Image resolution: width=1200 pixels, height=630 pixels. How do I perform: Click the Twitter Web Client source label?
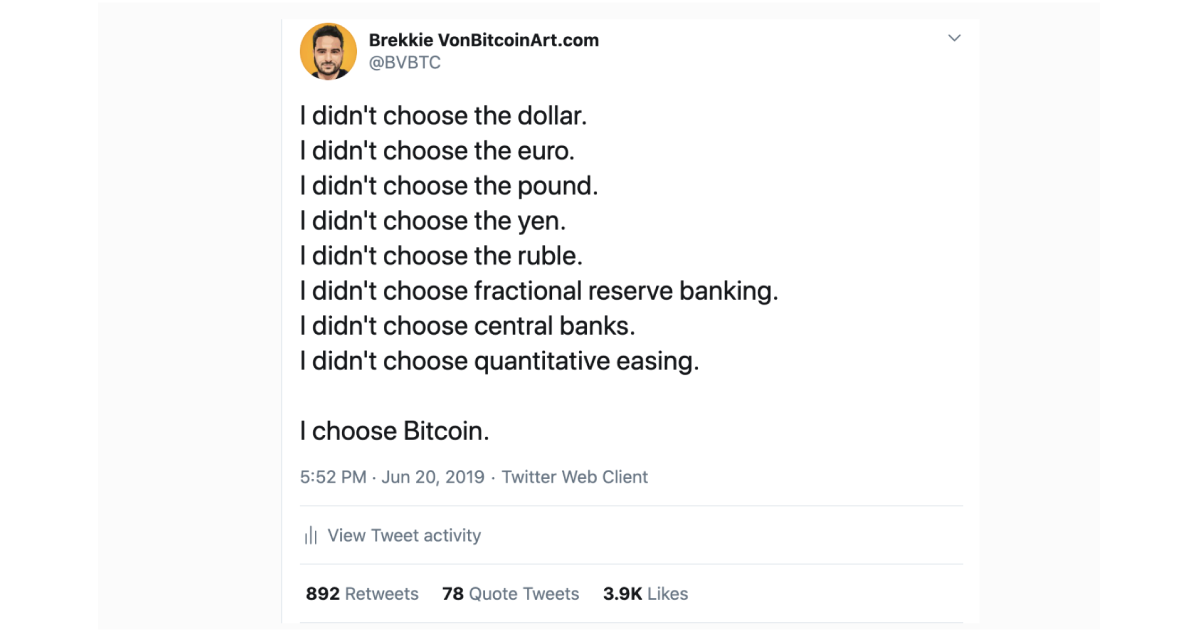(575, 477)
